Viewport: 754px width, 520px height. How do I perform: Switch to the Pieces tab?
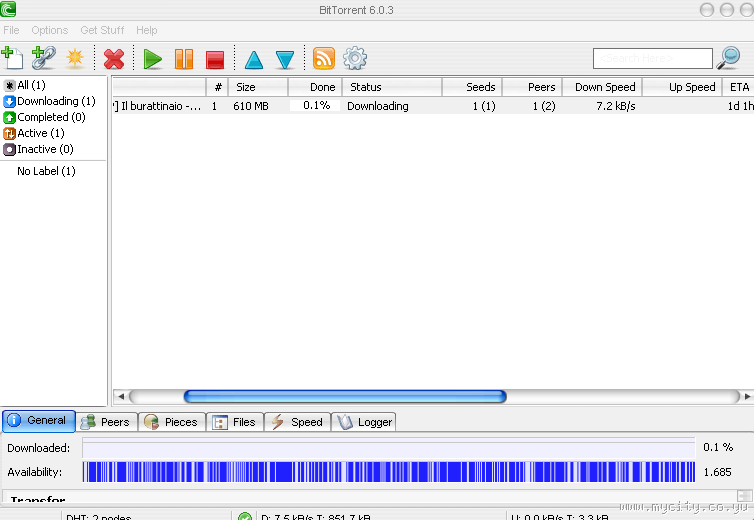[x=172, y=422]
